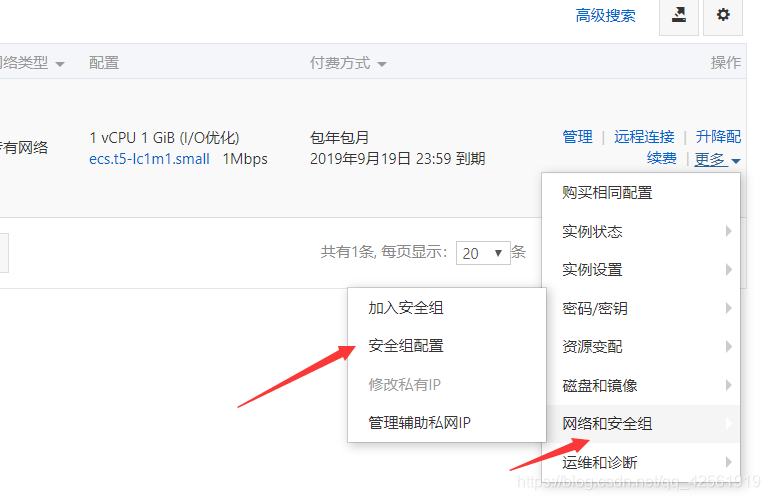
Task: Click the 2019年9月19日 23:59 到期 text
Action: click(x=398, y=159)
